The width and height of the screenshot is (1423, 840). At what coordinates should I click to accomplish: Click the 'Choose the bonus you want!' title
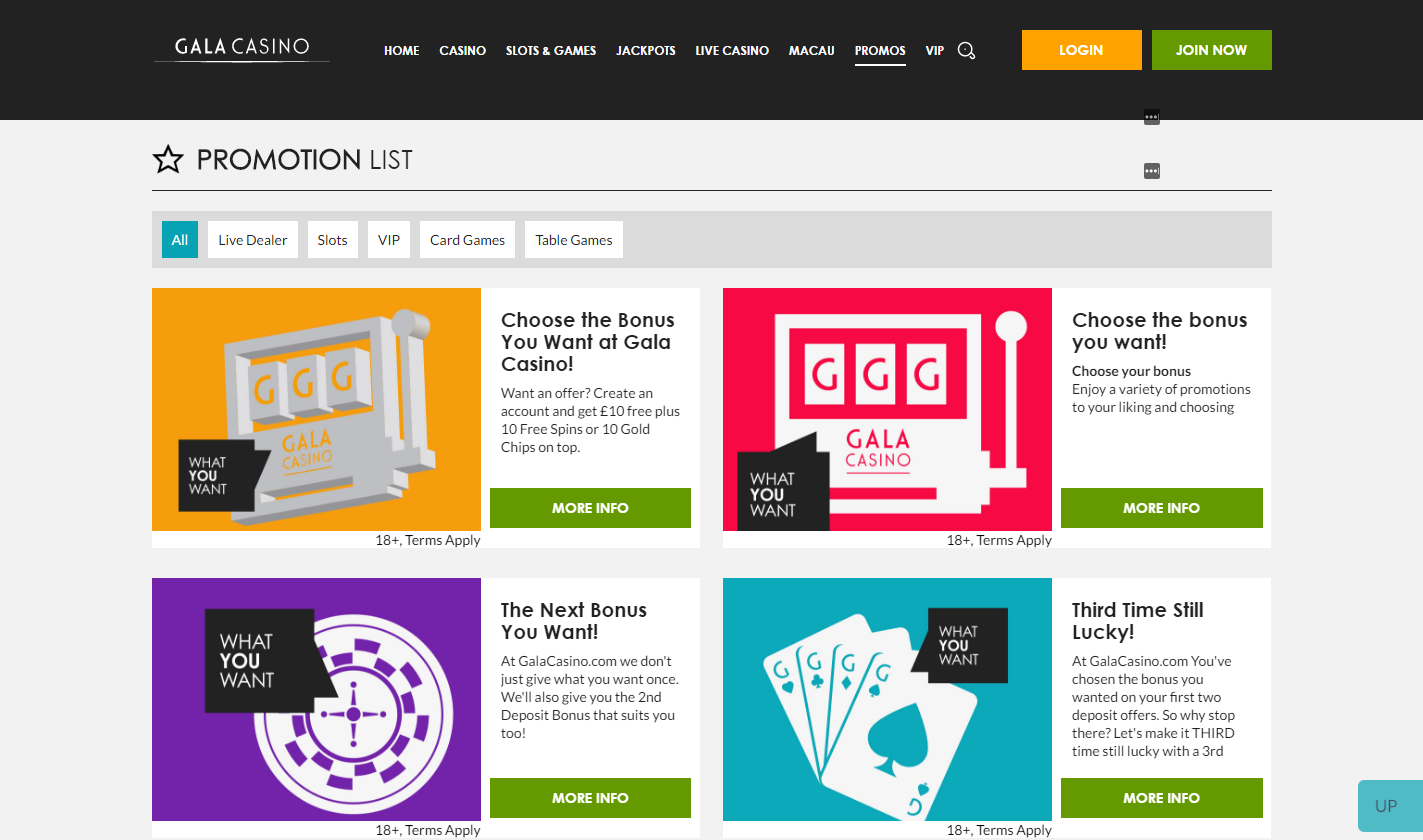click(1160, 331)
